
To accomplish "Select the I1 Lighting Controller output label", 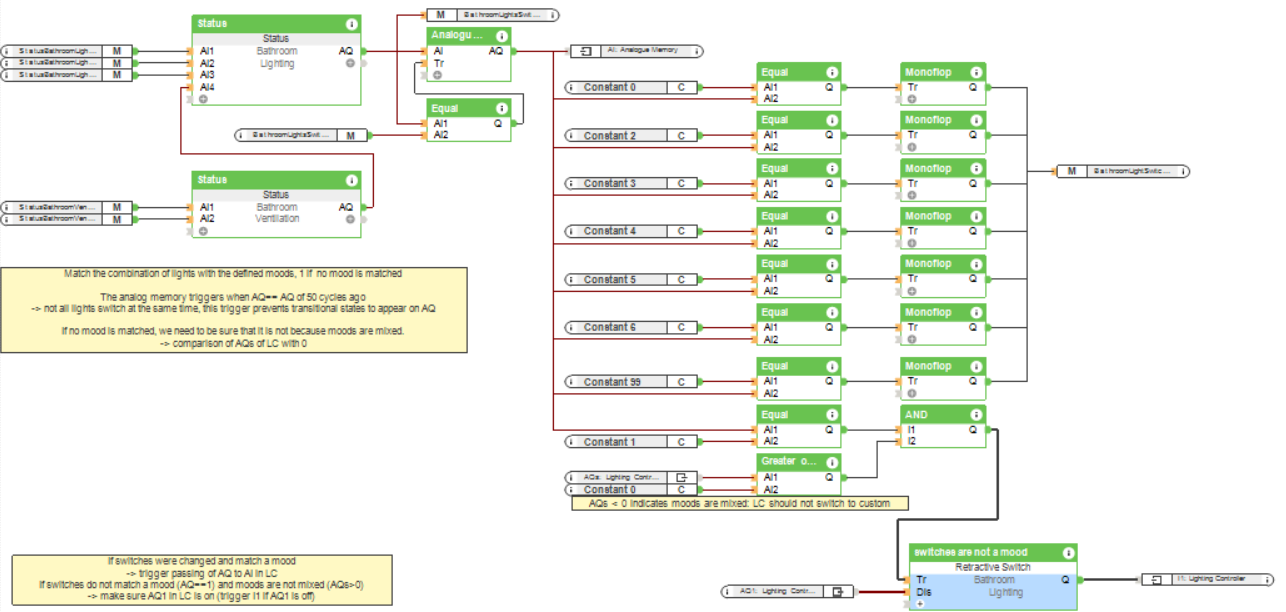I will point(1213,577).
